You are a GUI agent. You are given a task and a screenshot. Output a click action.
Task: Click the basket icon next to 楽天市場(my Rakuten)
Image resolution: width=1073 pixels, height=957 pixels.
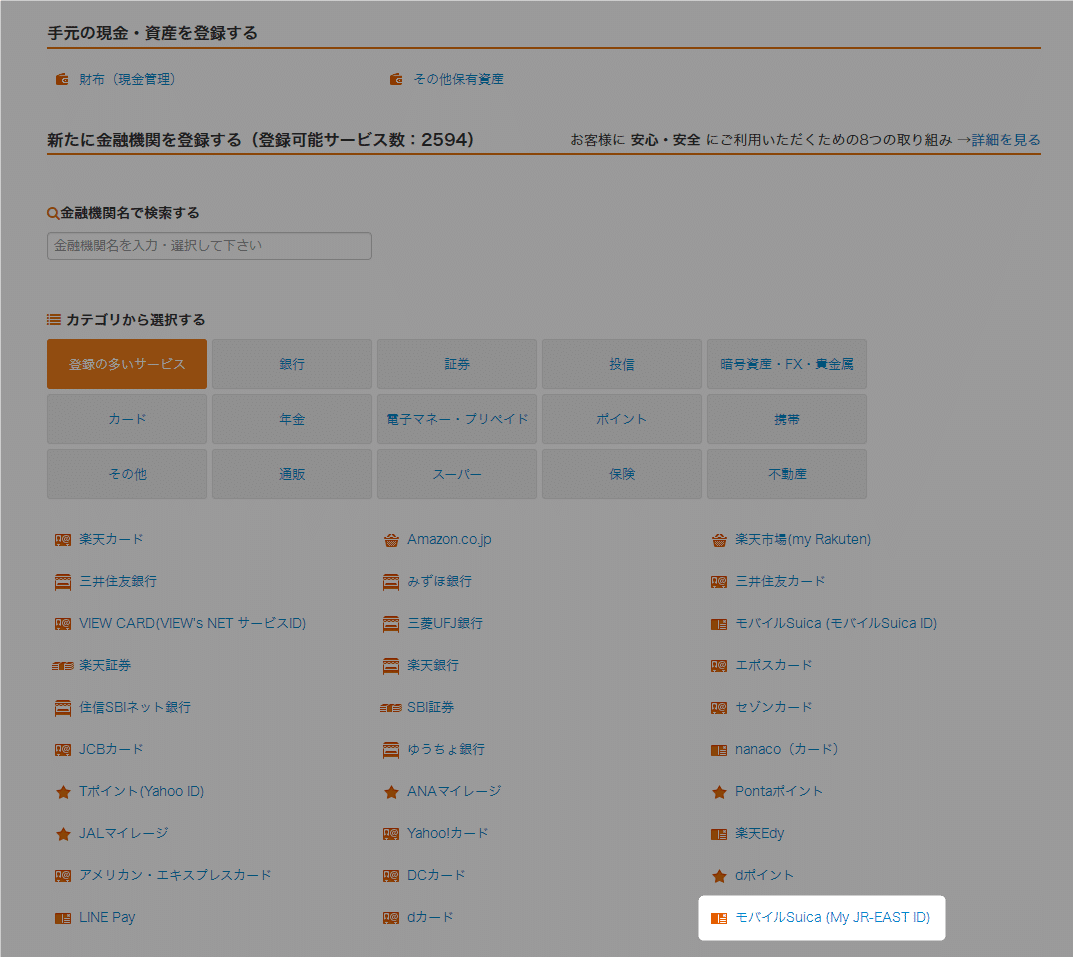click(x=719, y=540)
